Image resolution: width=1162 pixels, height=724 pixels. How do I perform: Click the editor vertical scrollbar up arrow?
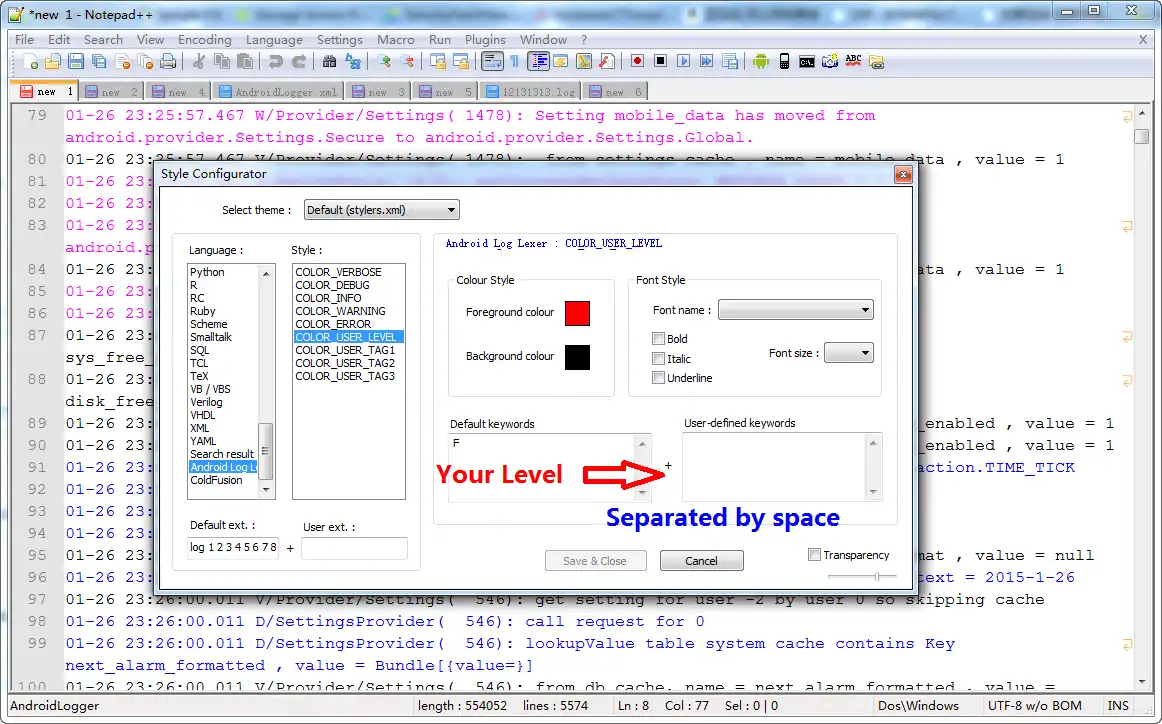click(1141, 114)
